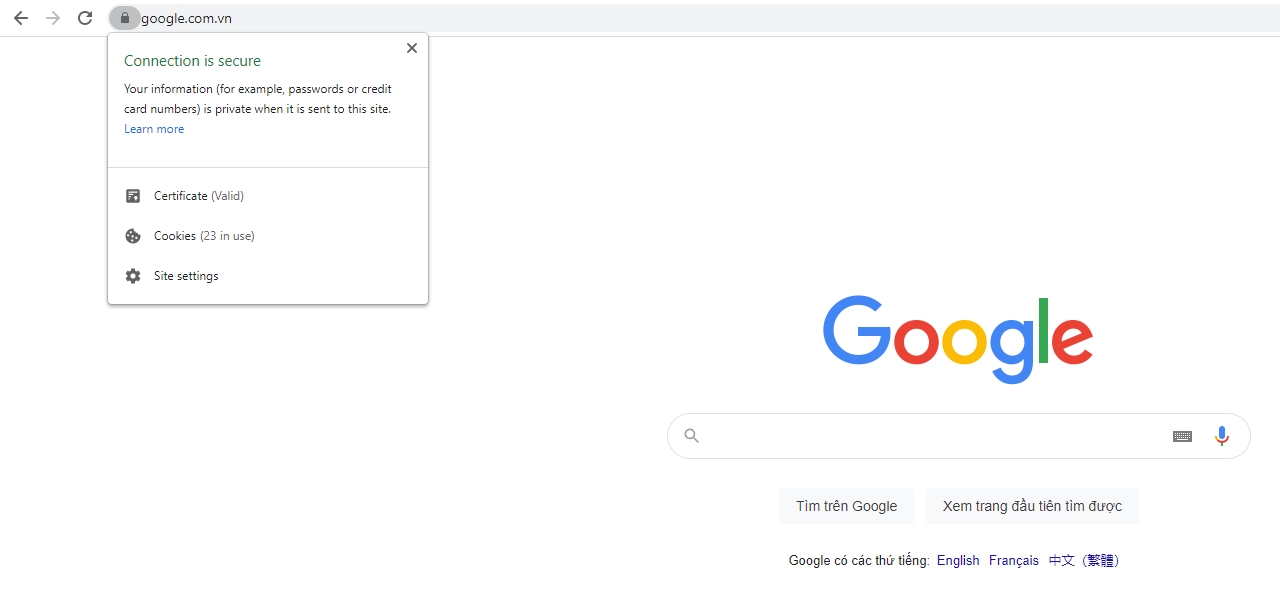Switch Google language to Français
The width and height of the screenshot is (1280, 594).
[x=1014, y=561]
